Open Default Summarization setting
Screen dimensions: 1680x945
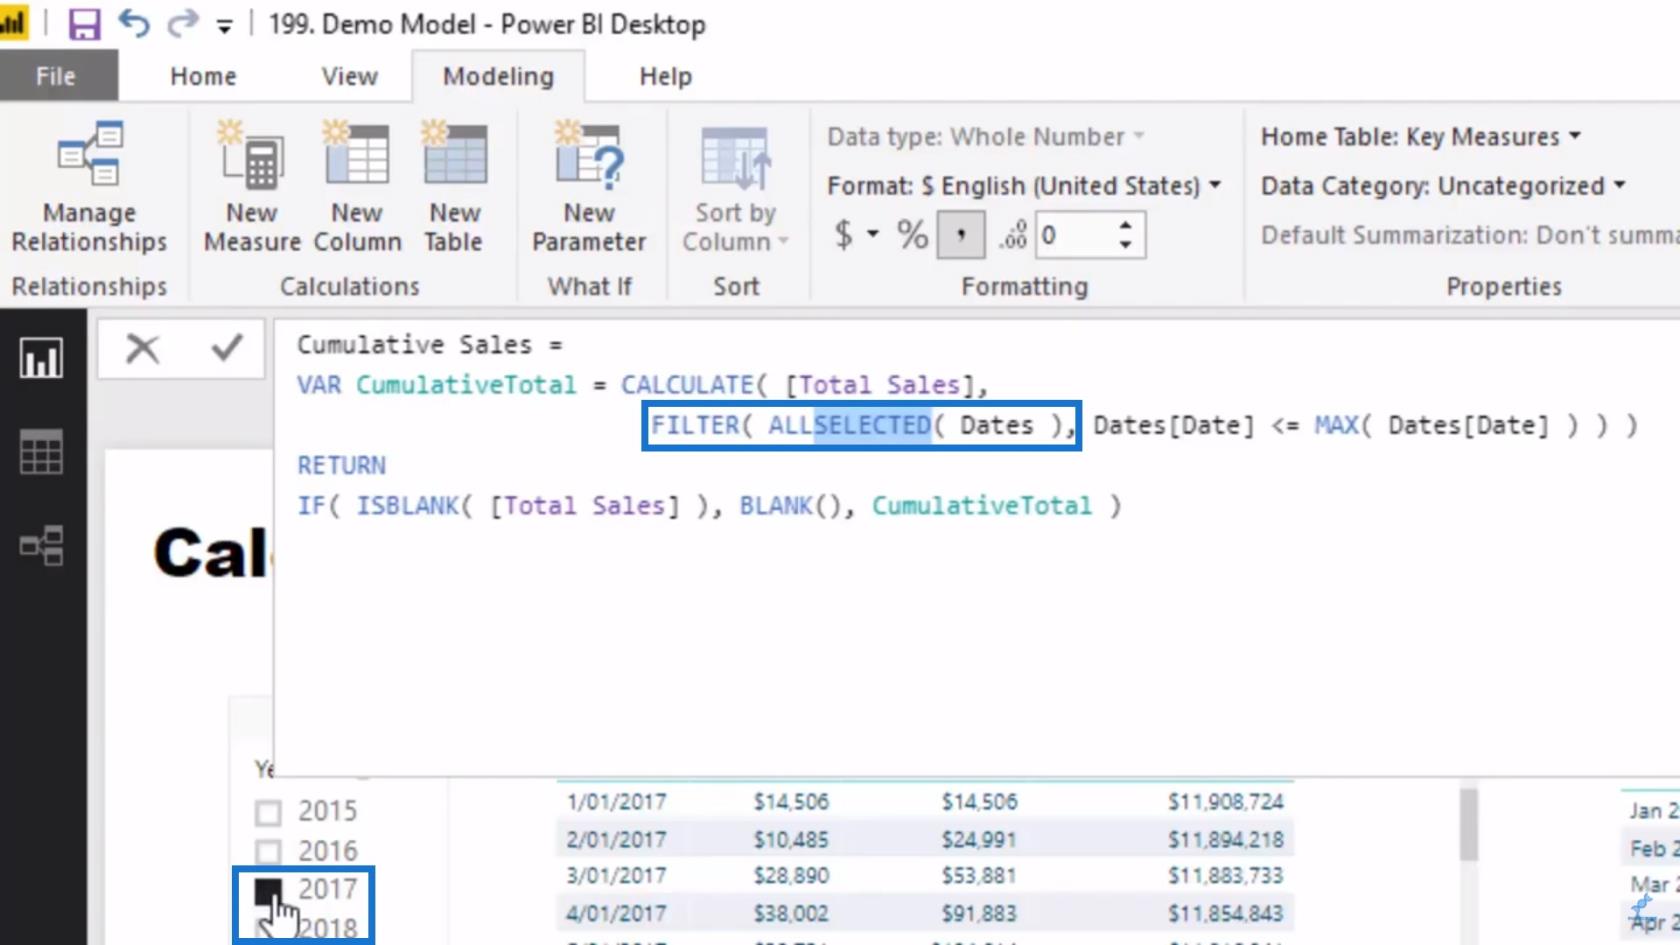point(1470,235)
